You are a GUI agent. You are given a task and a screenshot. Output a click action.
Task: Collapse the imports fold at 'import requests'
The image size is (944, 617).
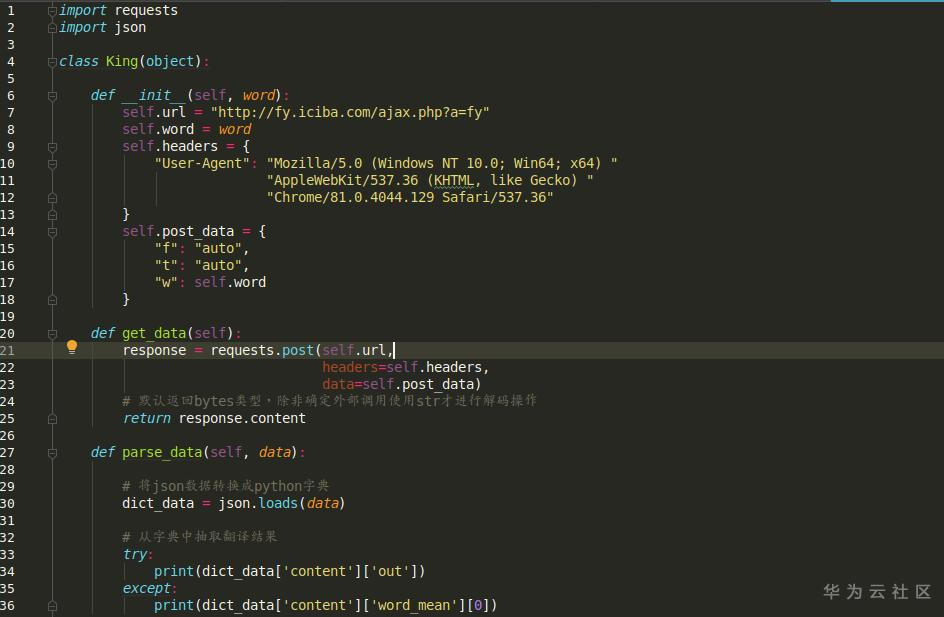point(52,10)
